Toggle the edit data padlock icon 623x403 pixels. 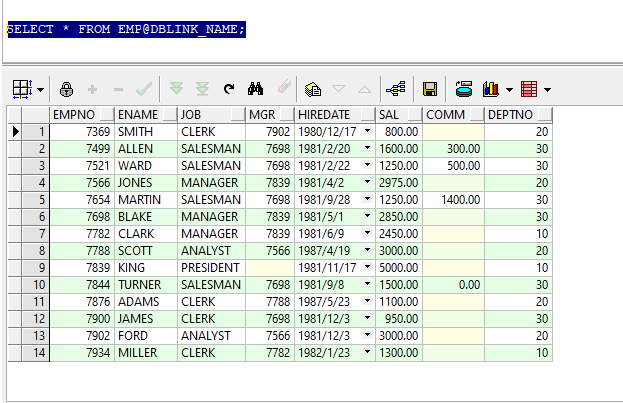coord(66,89)
